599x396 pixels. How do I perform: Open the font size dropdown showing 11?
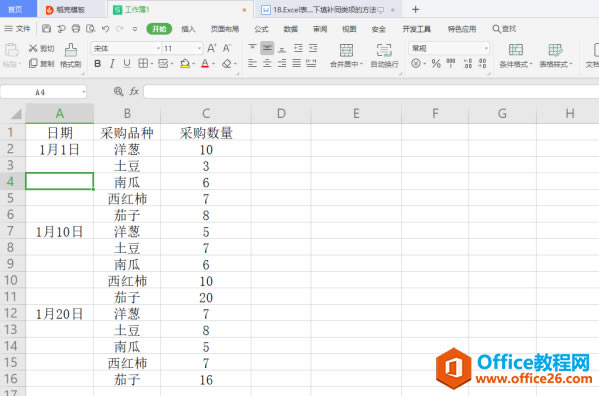tap(199, 48)
